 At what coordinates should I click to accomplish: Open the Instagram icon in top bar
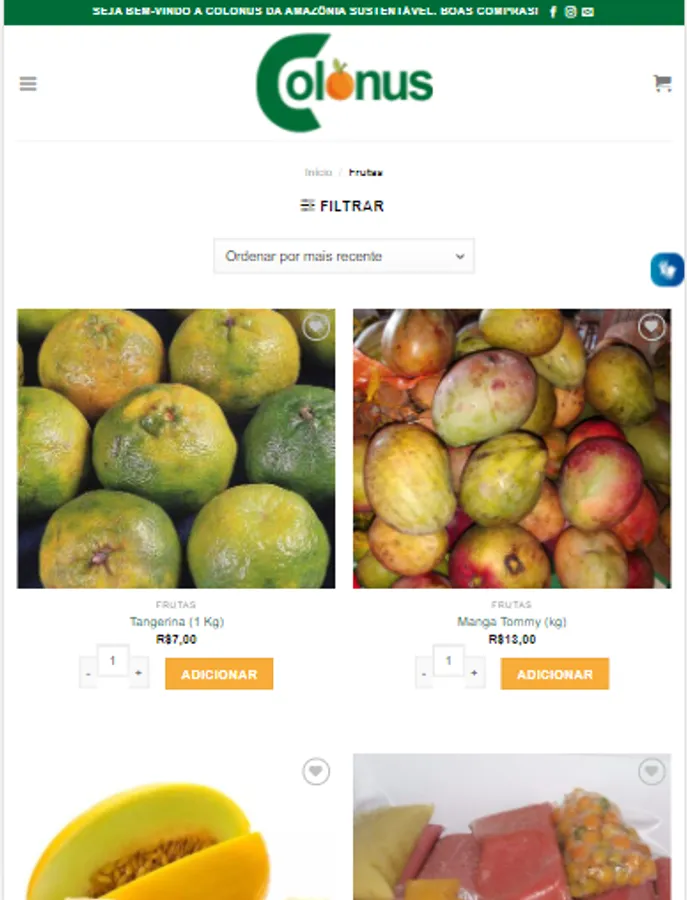[570, 12]
